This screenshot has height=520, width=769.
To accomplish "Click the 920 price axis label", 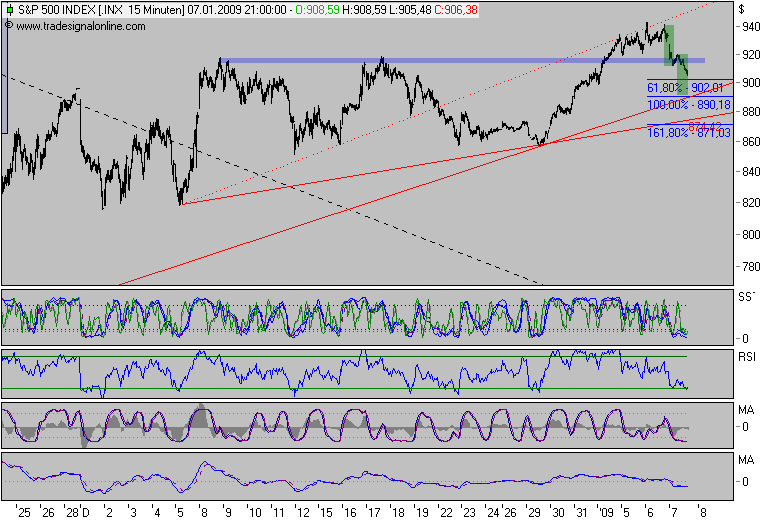I will click(751, 54).
